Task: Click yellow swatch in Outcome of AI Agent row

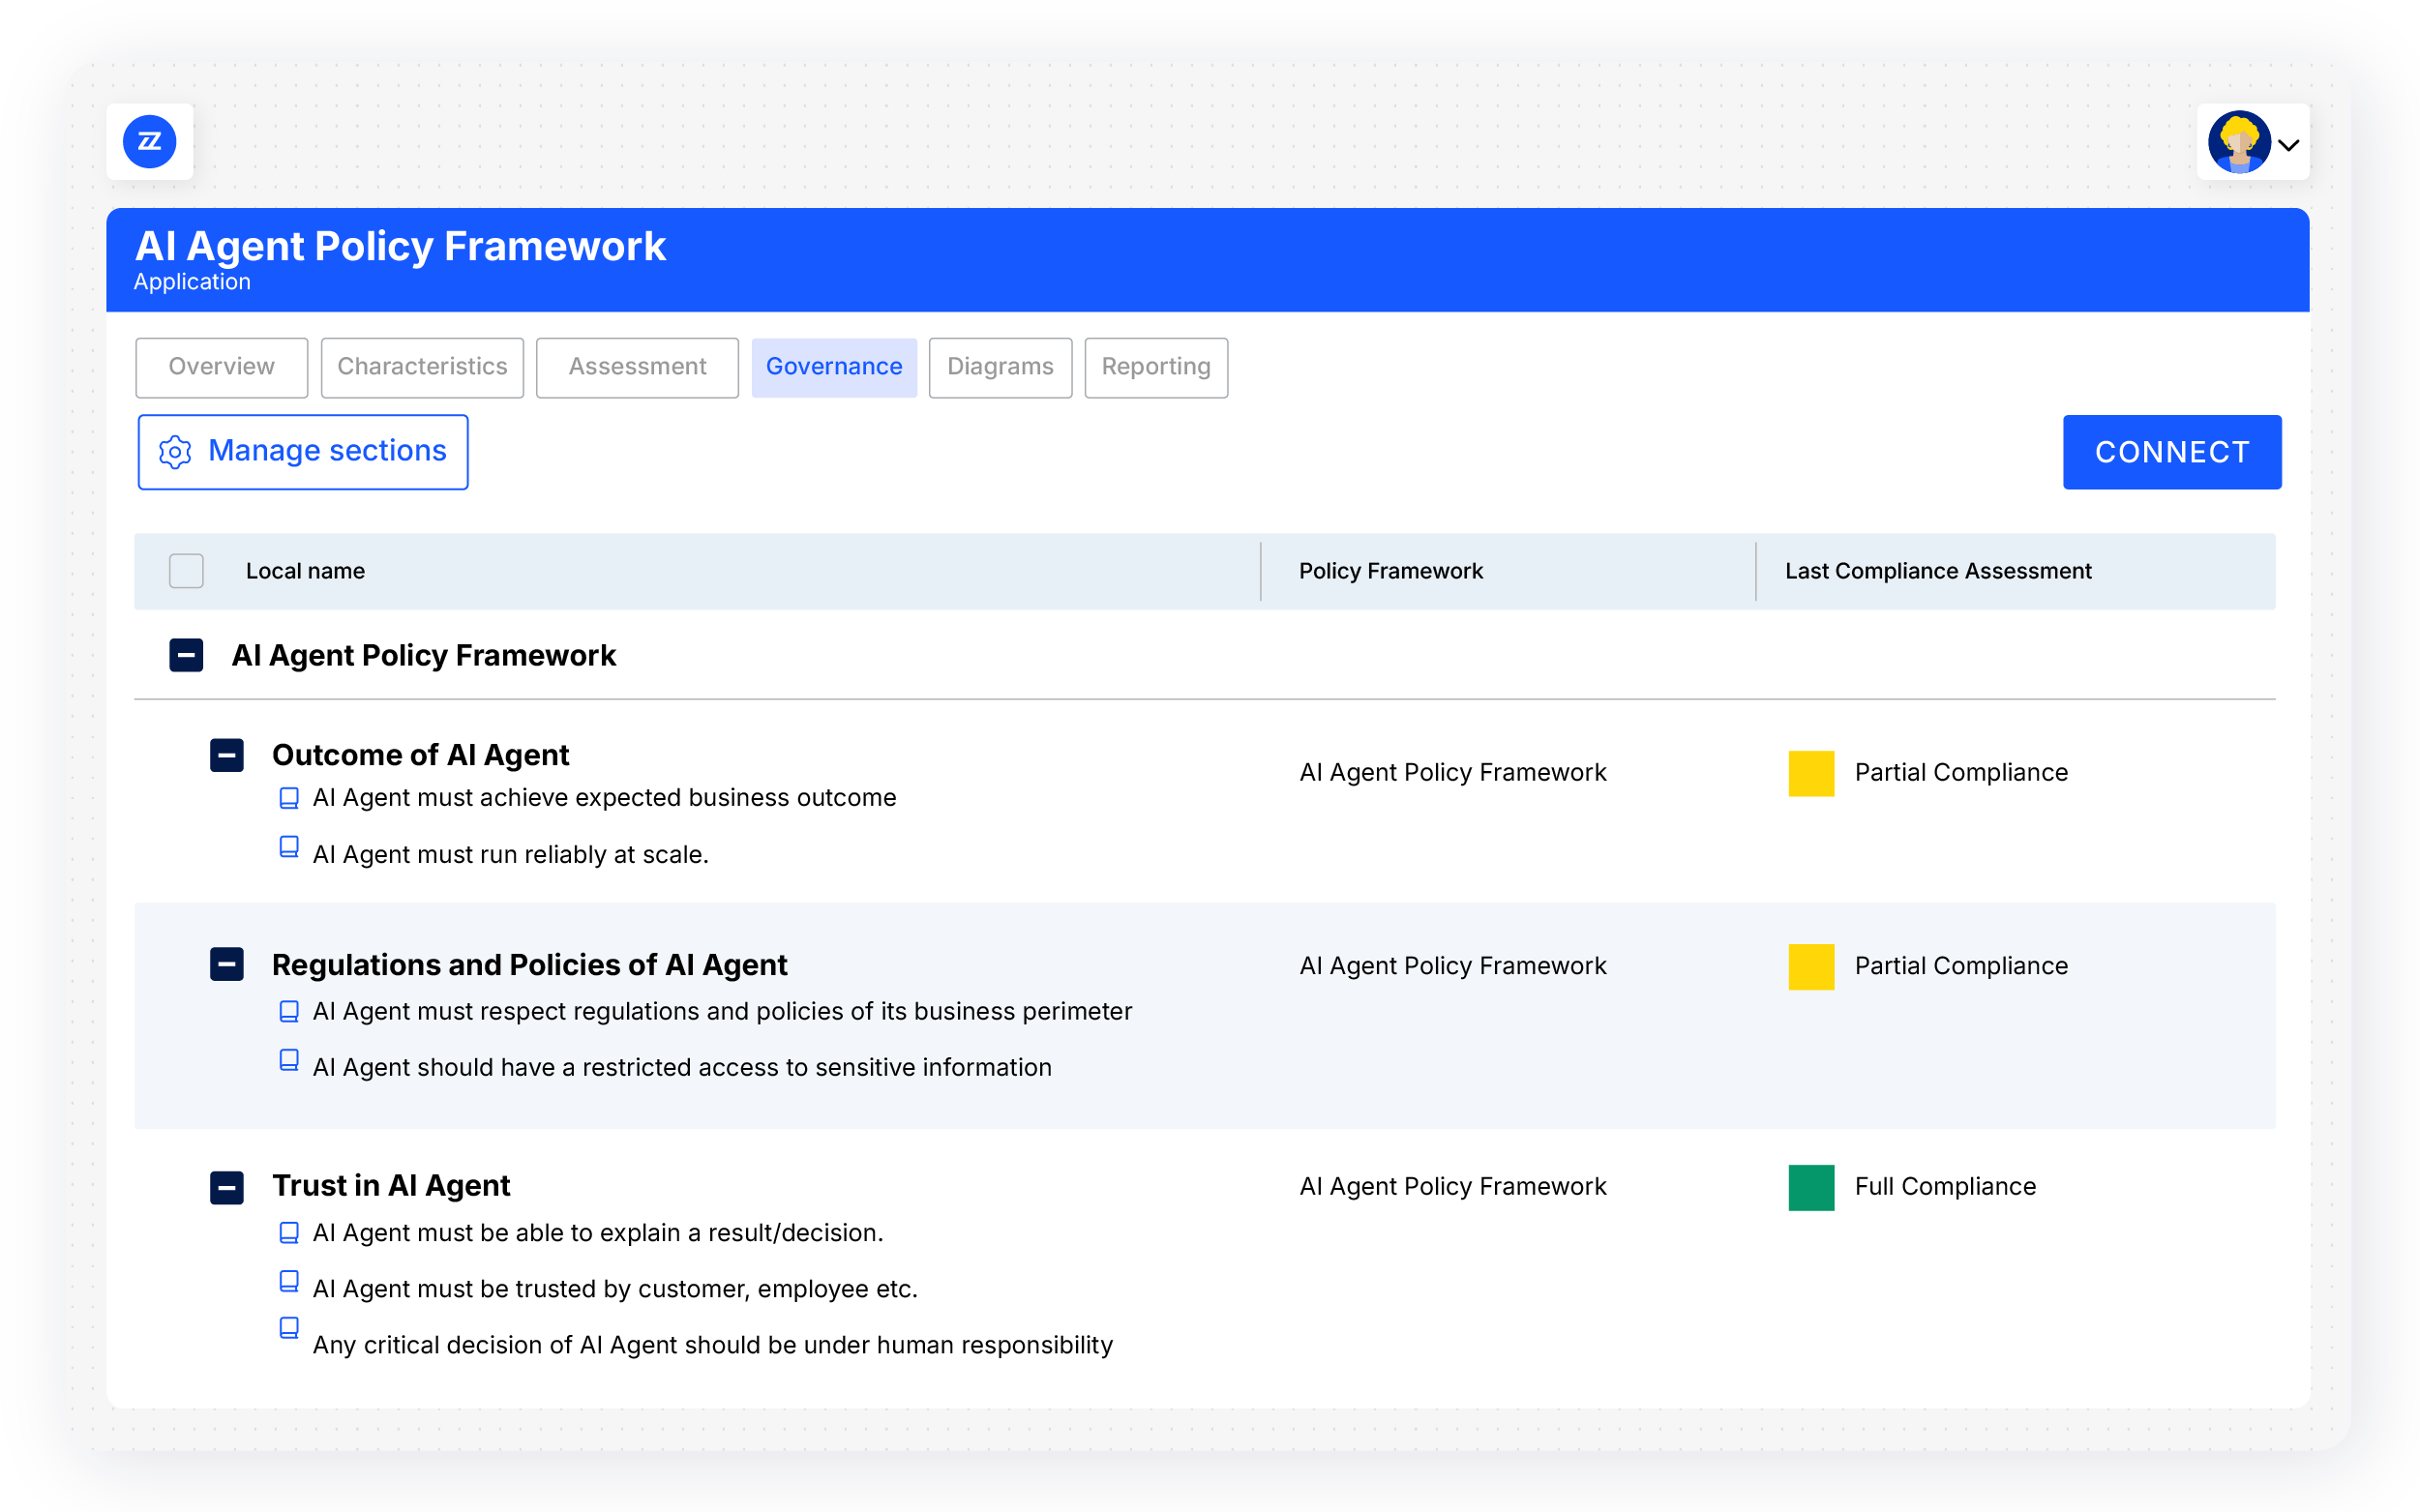Action: point(1811,773)
